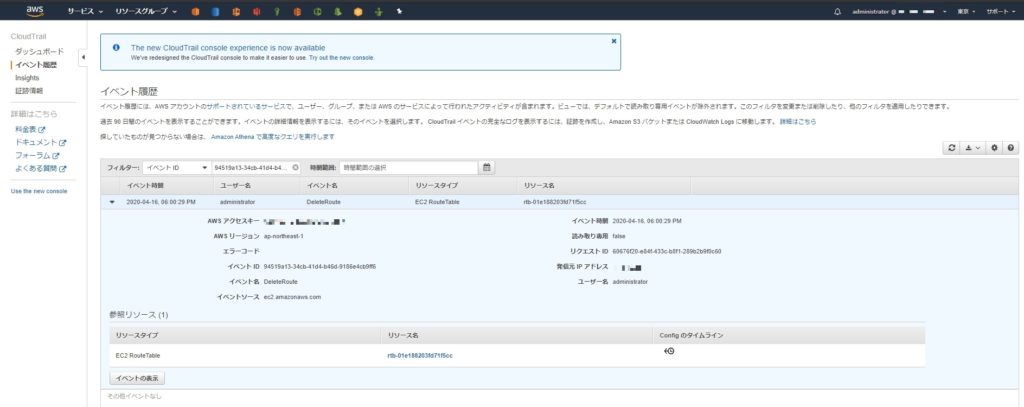Open the イベント ID filter dropdown

pos(175,167)
